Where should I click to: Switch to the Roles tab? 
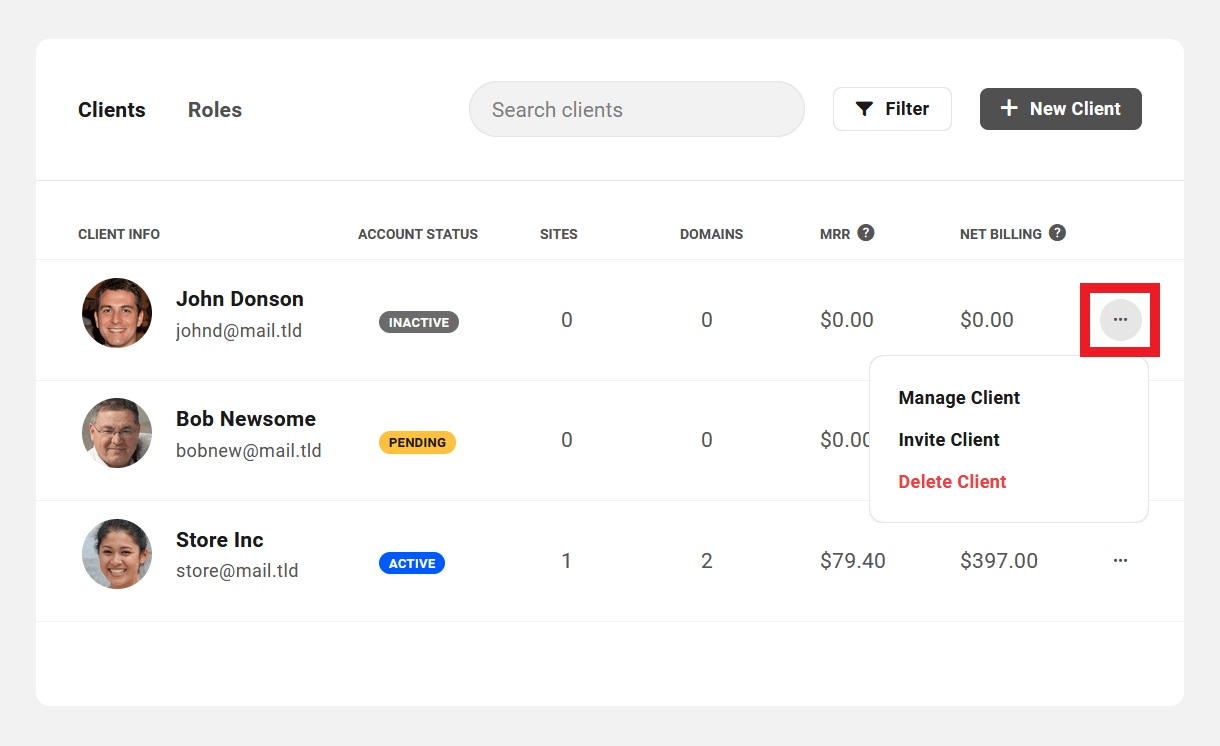click(x=214, y=110)
